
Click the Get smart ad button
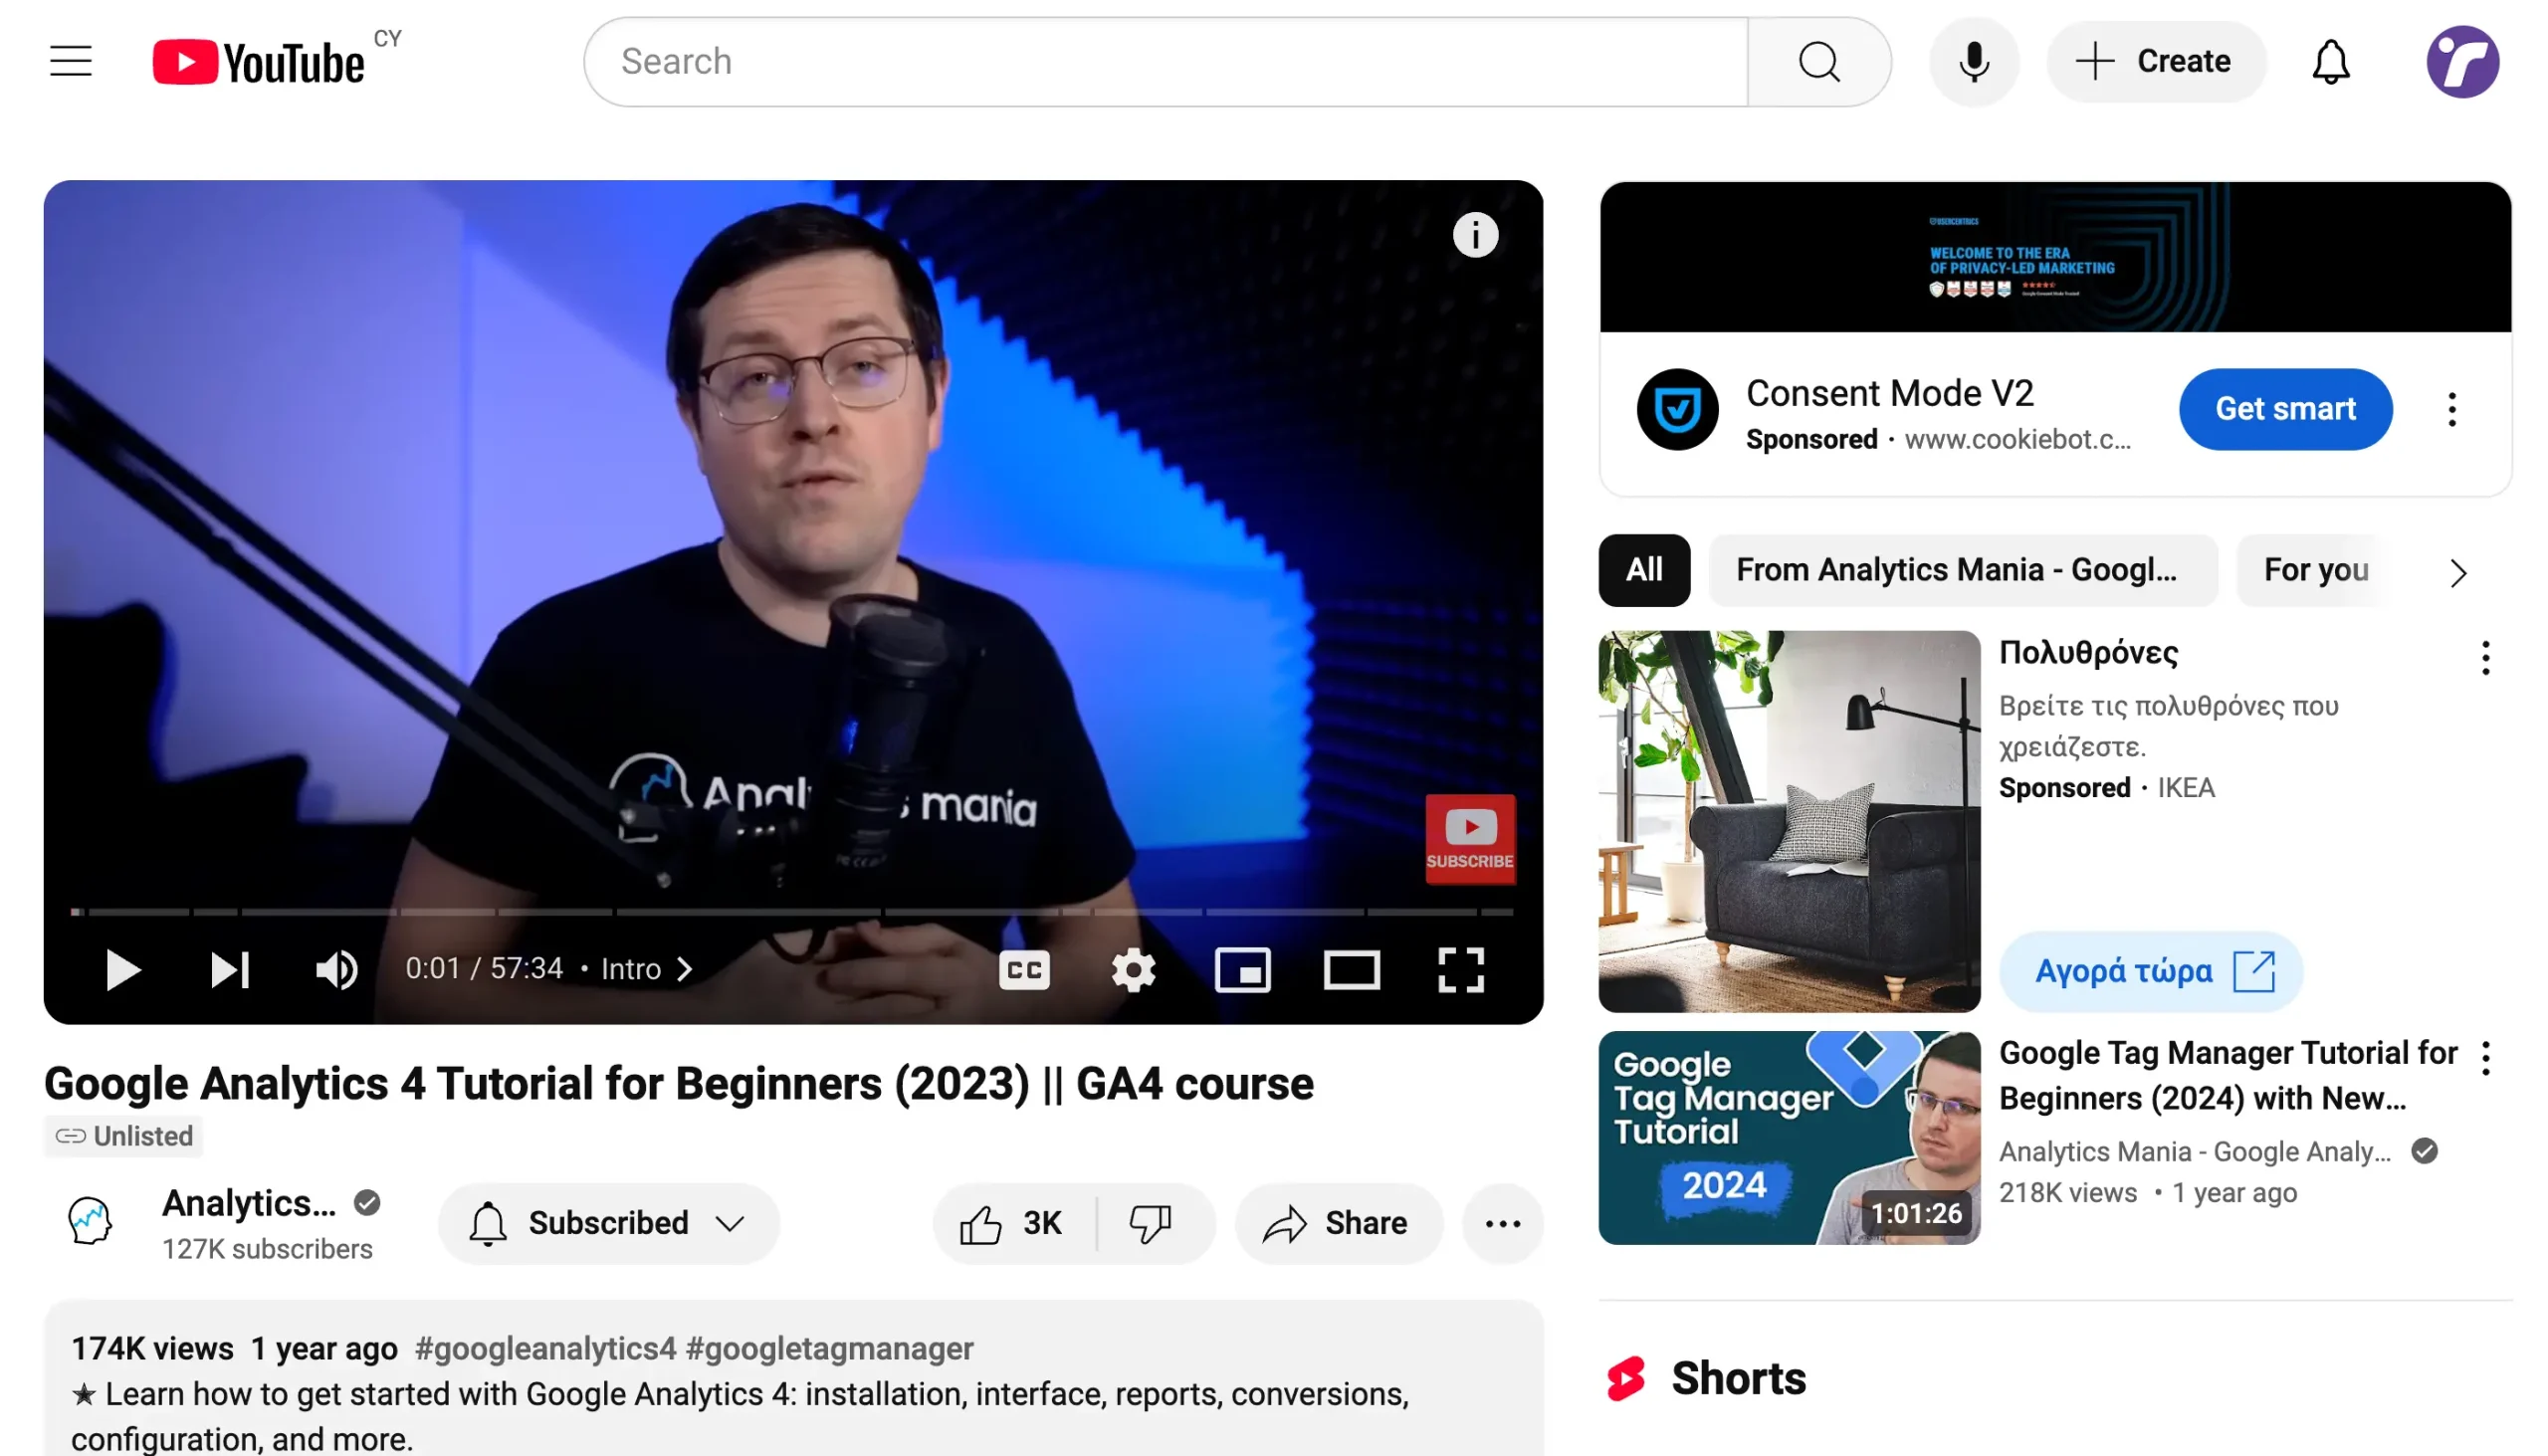tap(2284, 409)
